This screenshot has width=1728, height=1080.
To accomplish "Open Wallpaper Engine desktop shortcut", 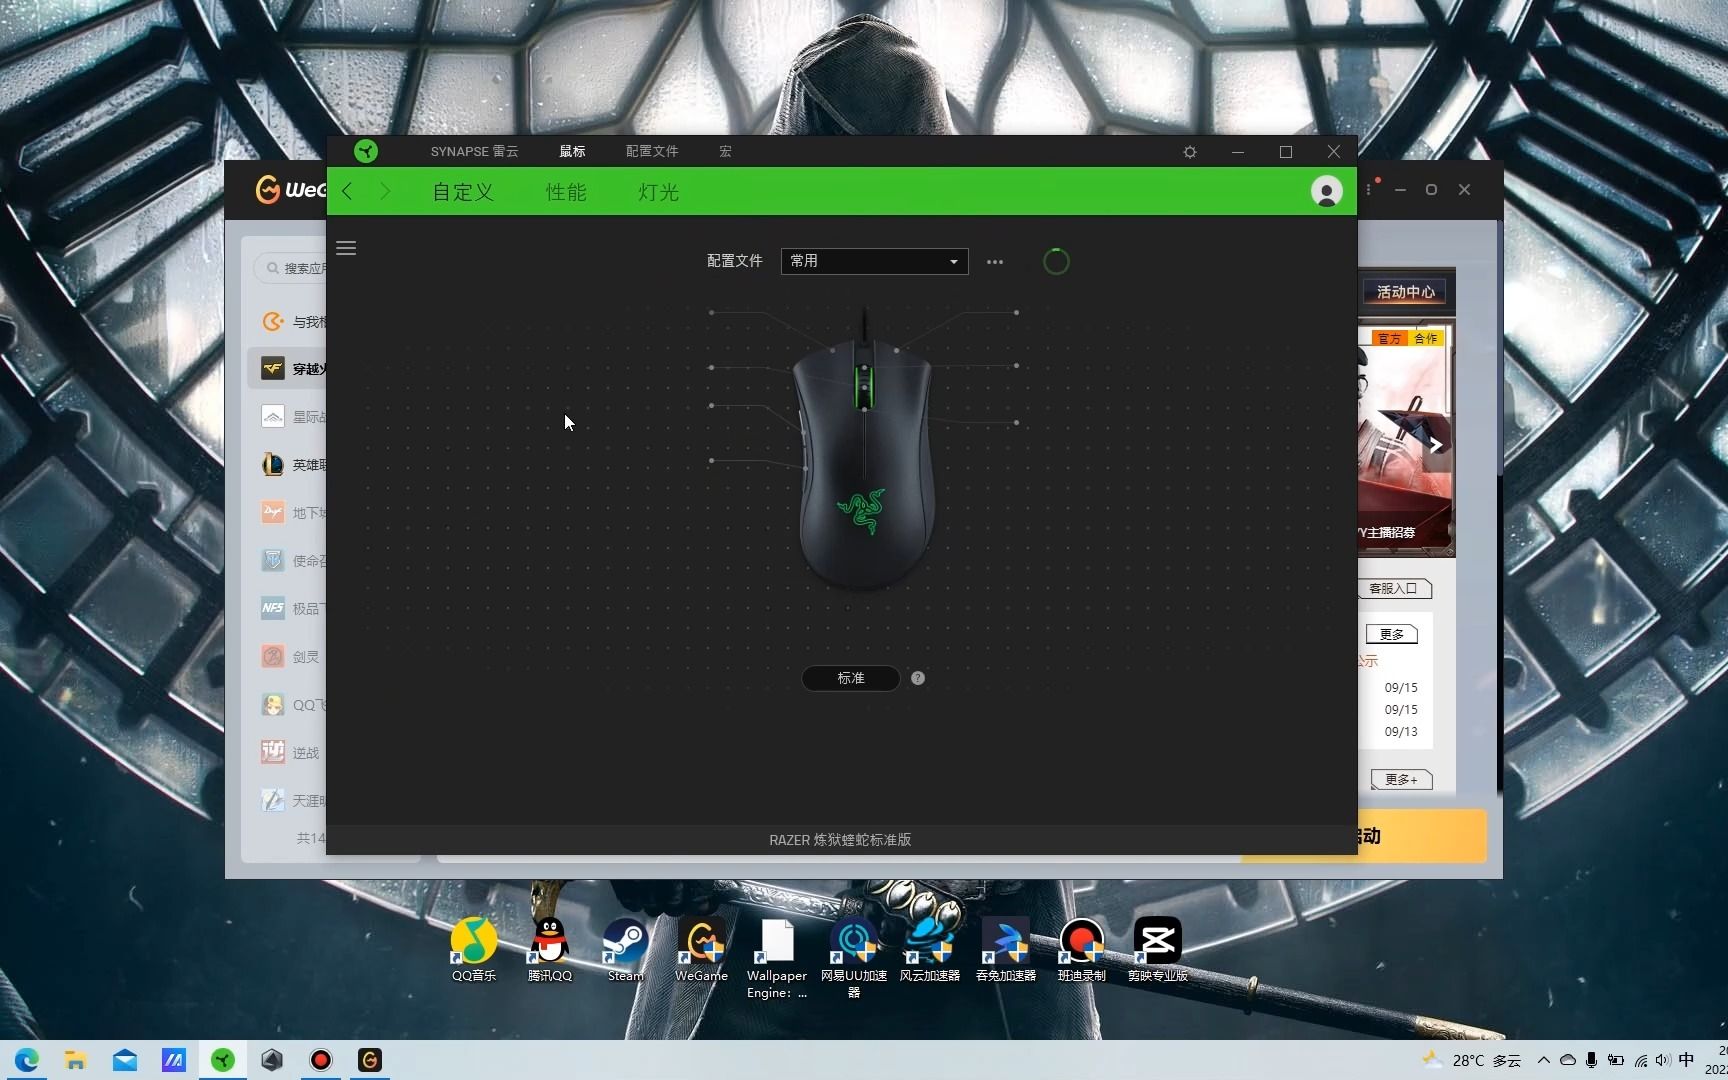I will click(777, 958).
